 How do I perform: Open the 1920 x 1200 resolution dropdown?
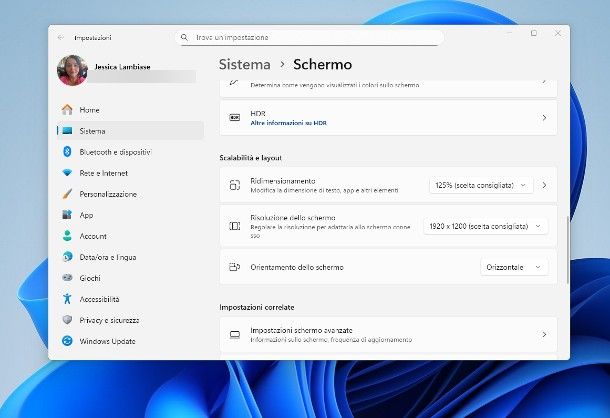click(x=486, y=226)
